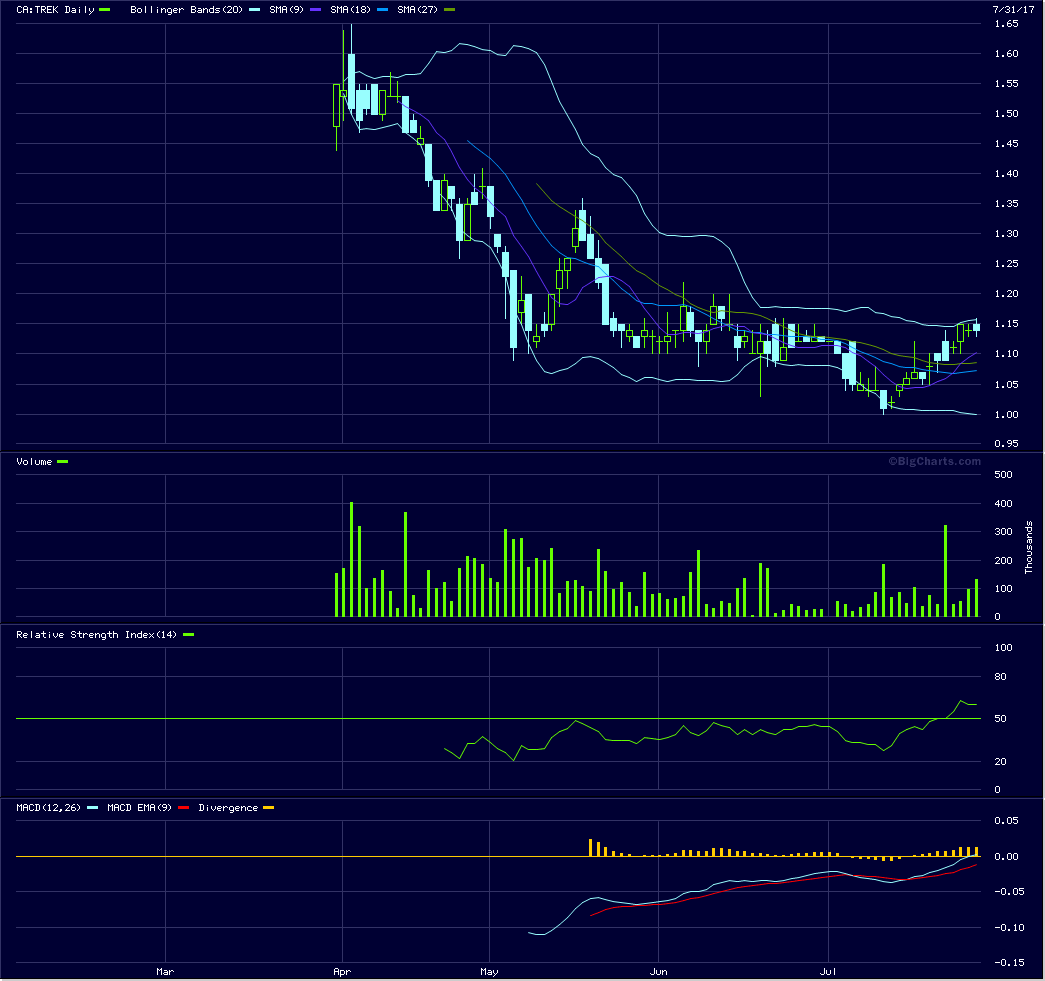Click the 1.00 price axis label
This screenshot has height=981, width=1045.
click(1006, 415)
